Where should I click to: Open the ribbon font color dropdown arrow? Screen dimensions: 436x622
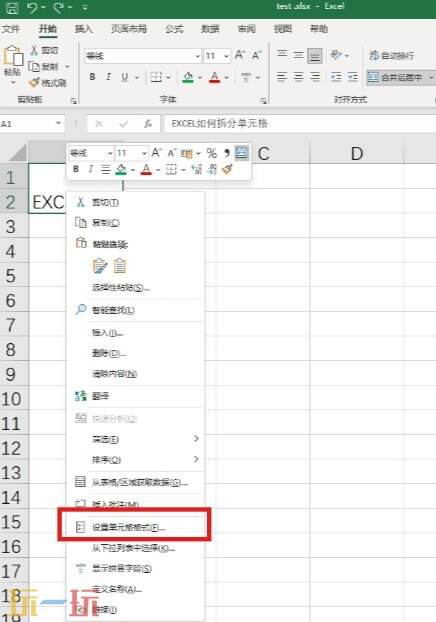(x=227, y=77)
